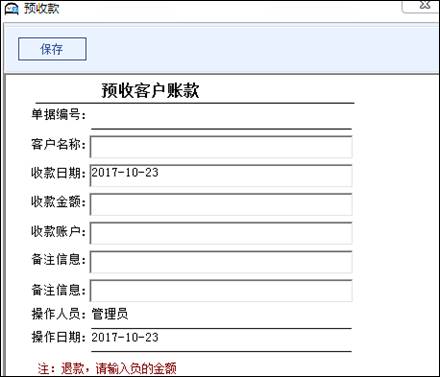Click the 收款日期 field showing 2017-10-23
This screenshot has height=377, width=440.
click(221, 175)
